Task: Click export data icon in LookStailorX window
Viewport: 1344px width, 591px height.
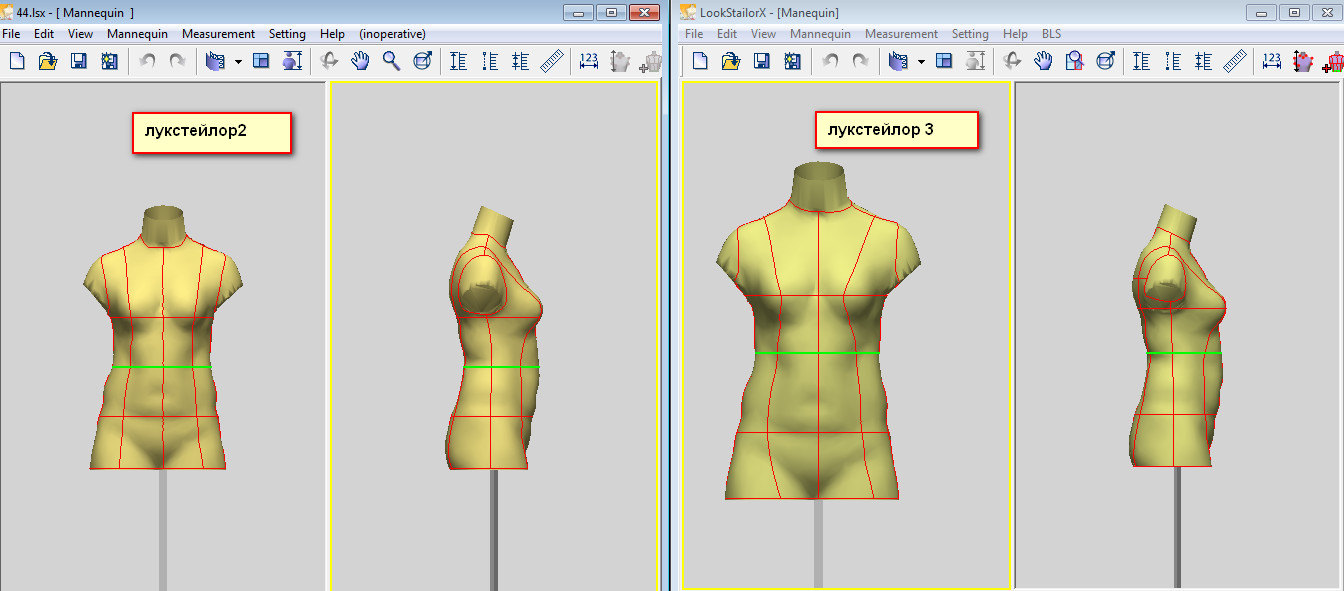Action: [792, 61]
